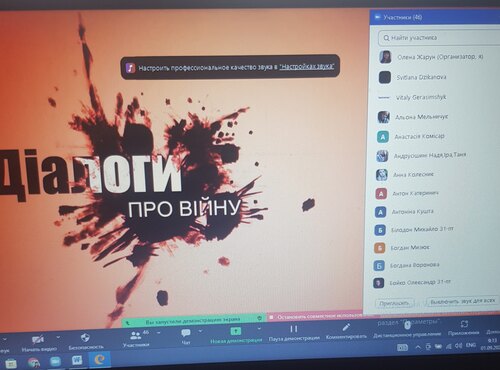Click the green Новая демонстрация share icon
500x370 pixels.
(x=236, y=331)
